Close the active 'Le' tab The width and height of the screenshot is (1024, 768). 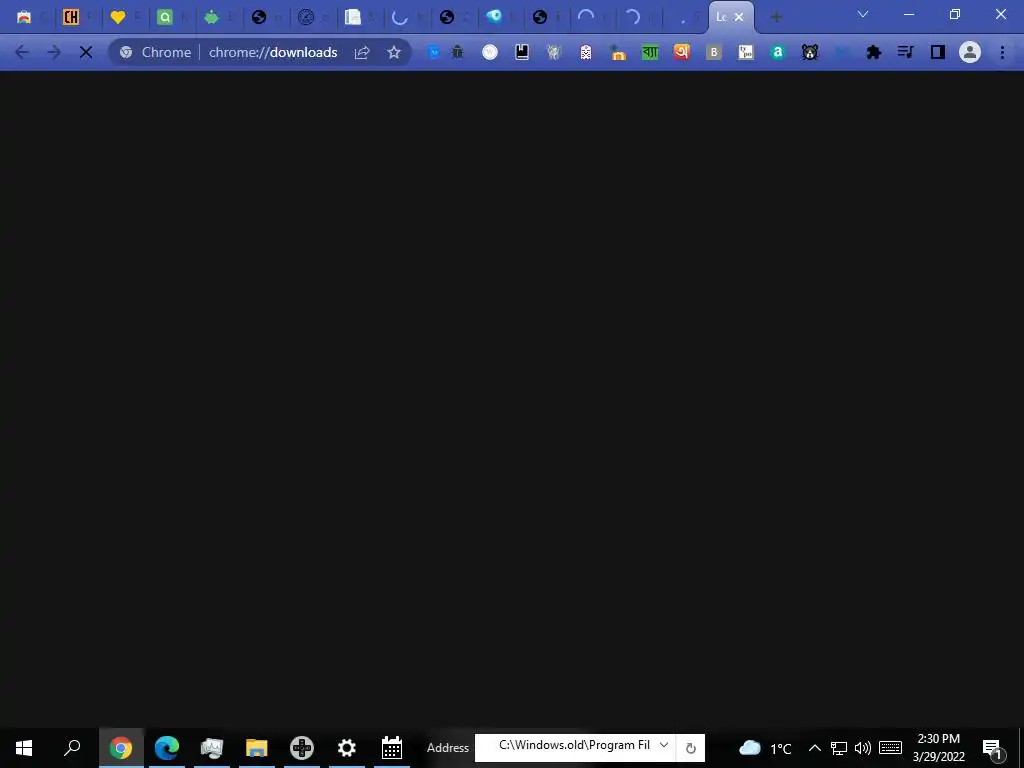(739, 18)
